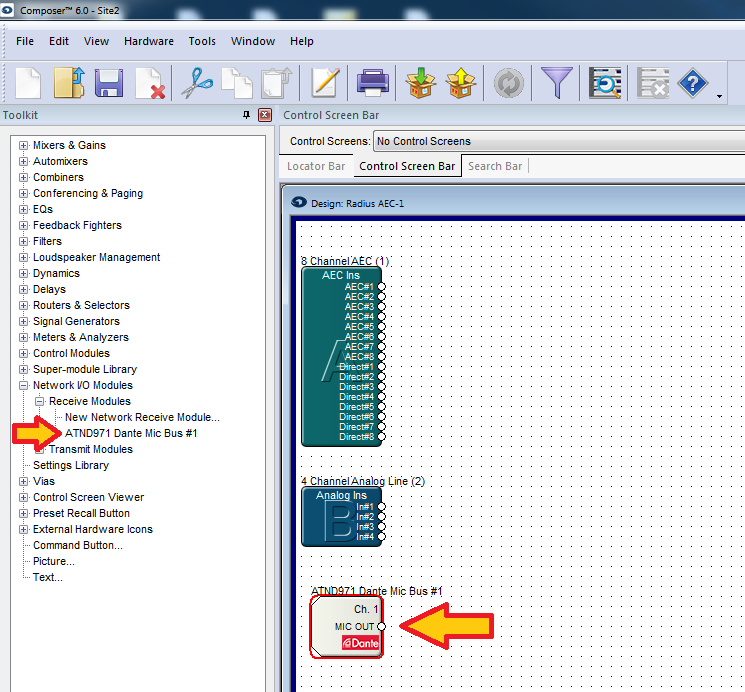Expand the Feedback Fighters category
Viewport: 745px width, 692px height.
coord(23,225)
